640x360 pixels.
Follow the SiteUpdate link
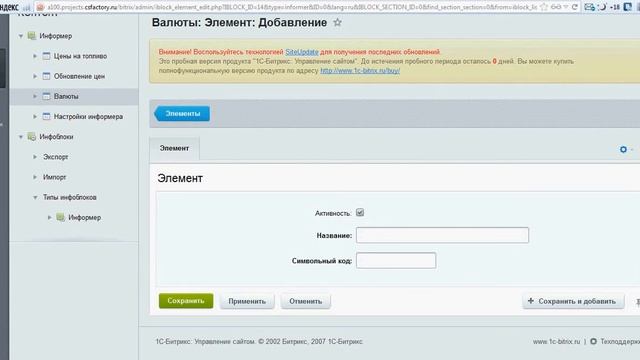(302, 52)
